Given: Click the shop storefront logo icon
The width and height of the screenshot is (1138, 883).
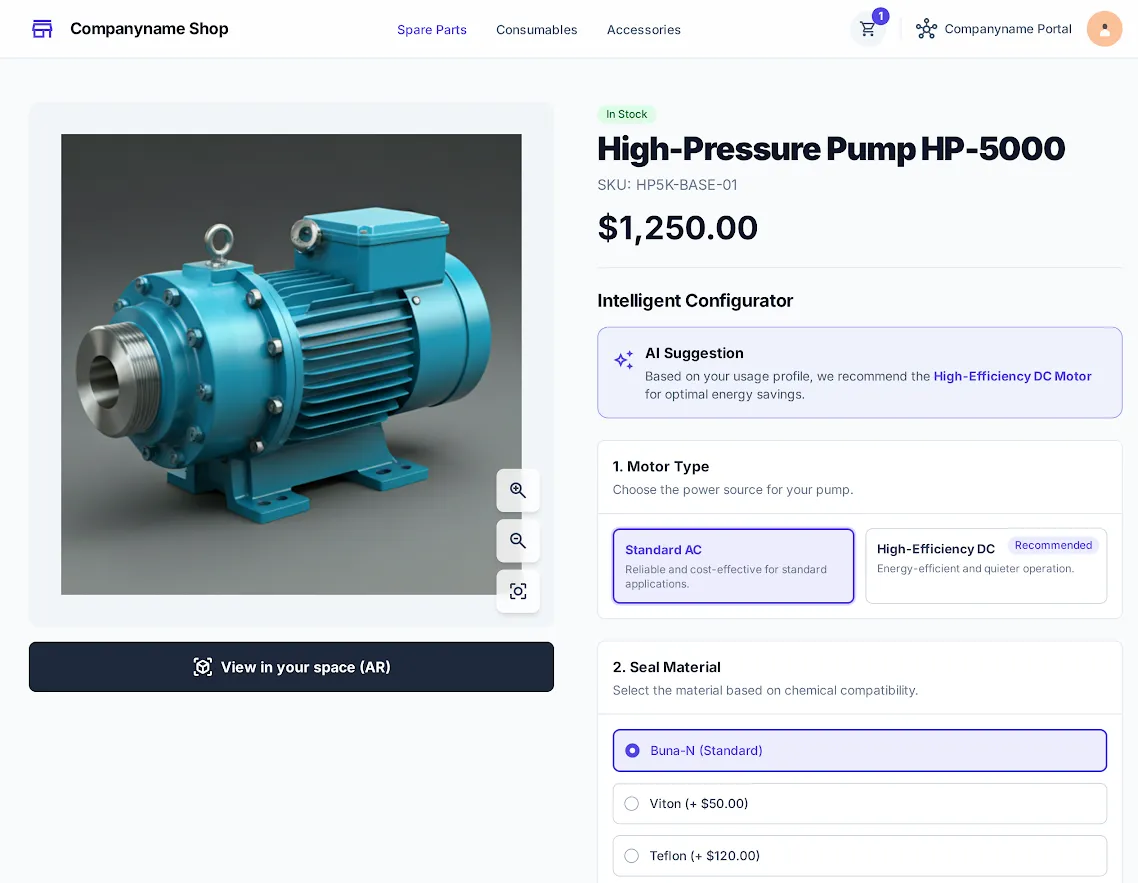Looking at the screenshot, I should [42, 29].
